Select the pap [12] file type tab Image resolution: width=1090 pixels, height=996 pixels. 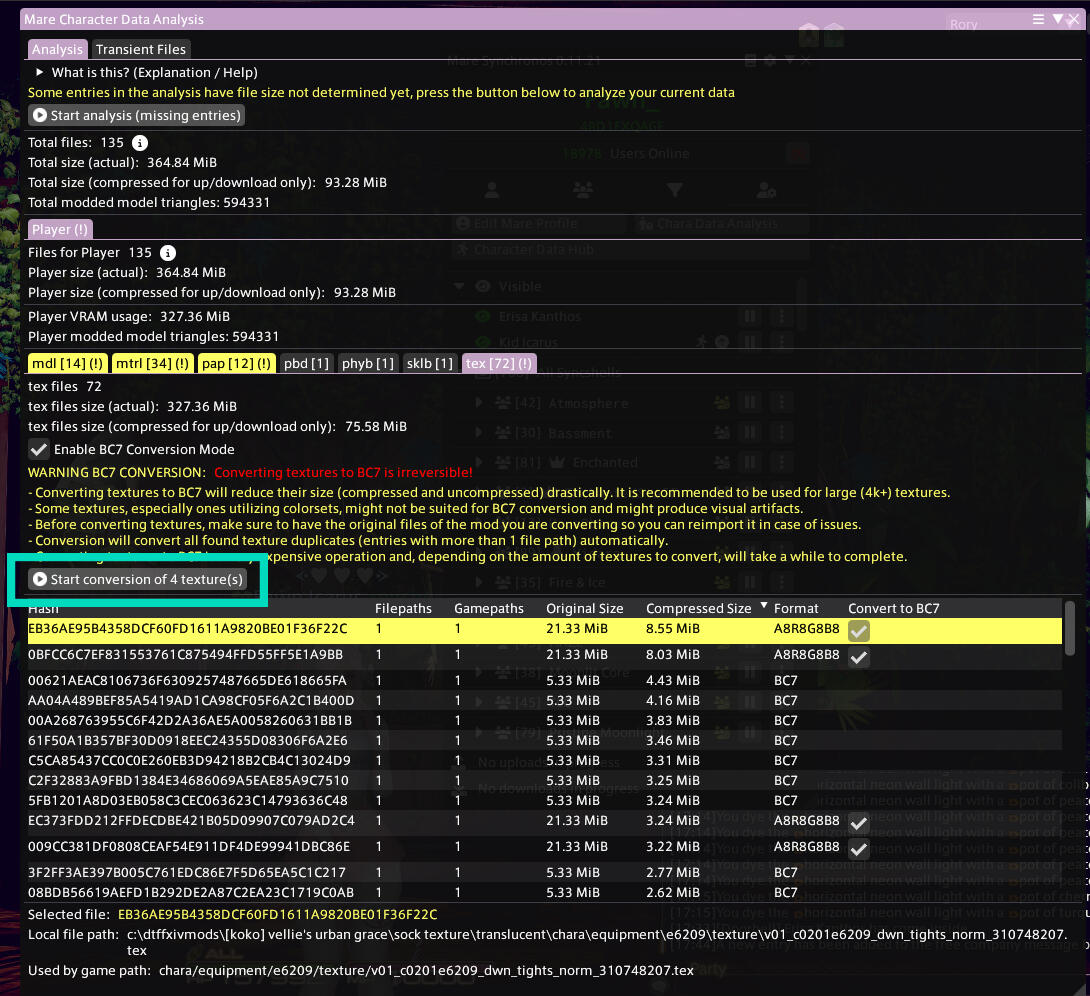pos(236,363)
